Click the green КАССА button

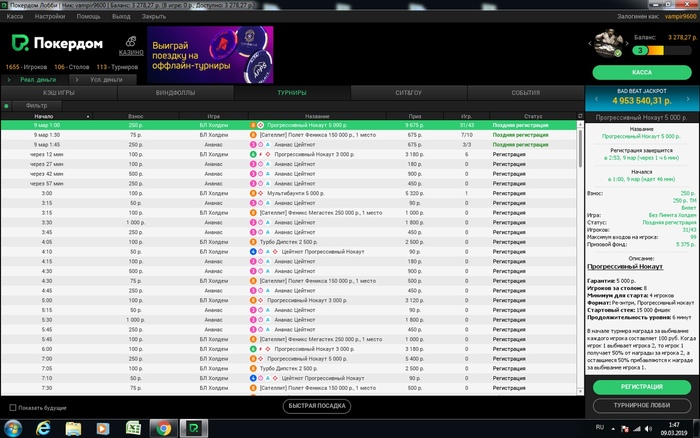tap(642, 72)
